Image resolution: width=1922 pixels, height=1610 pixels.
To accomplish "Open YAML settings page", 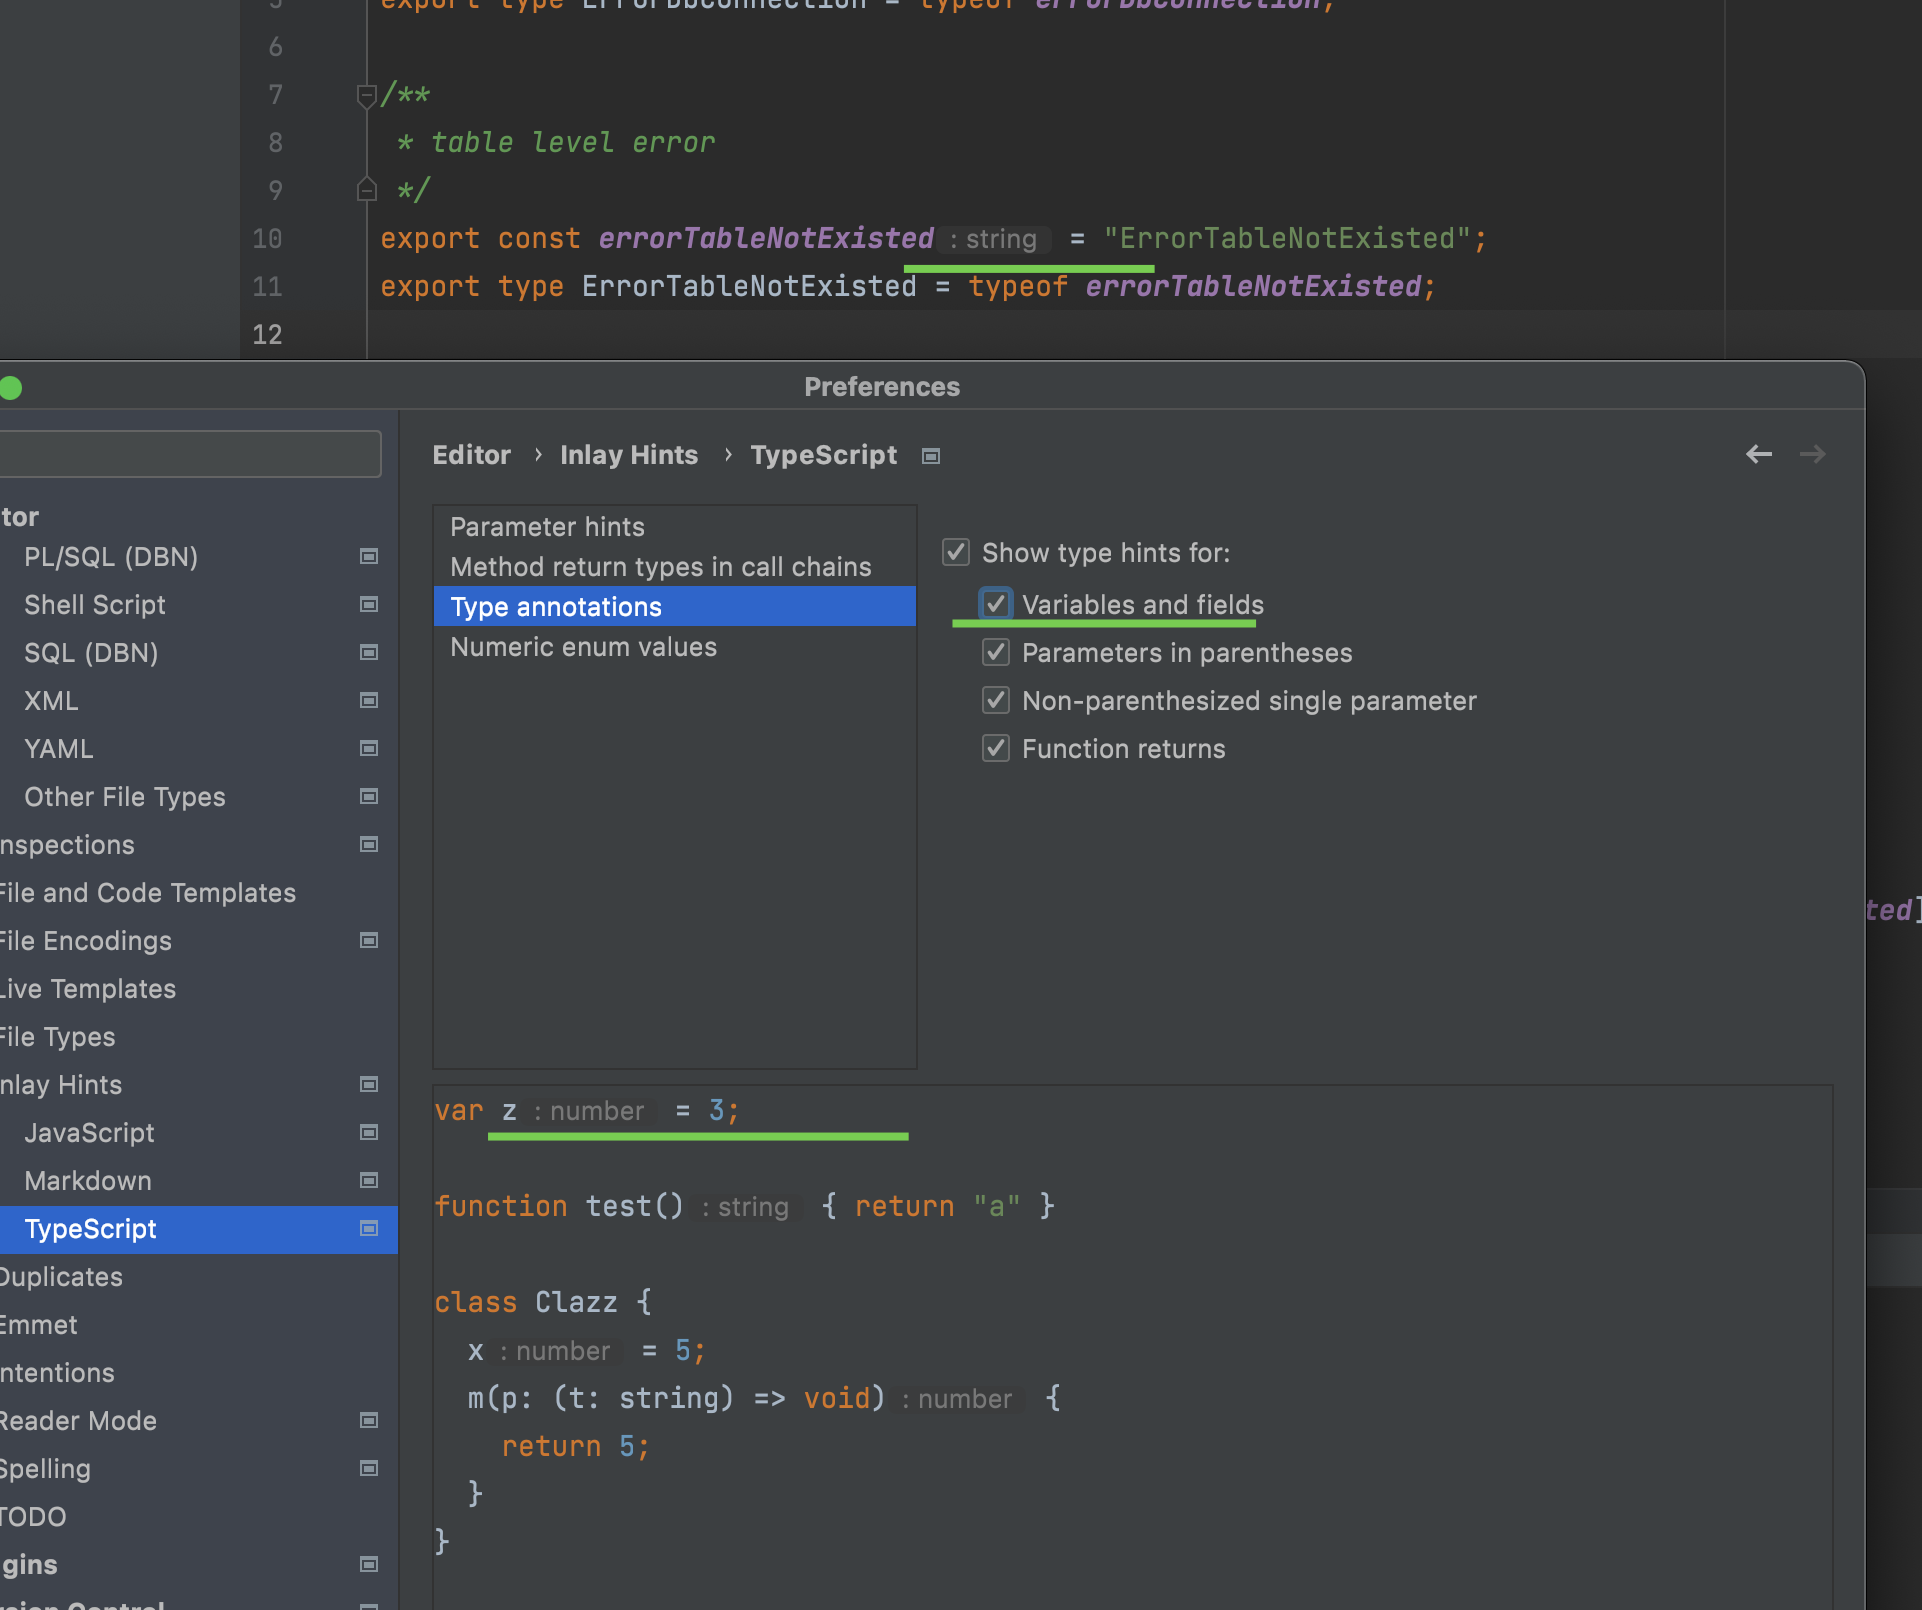I will (58, 749).
